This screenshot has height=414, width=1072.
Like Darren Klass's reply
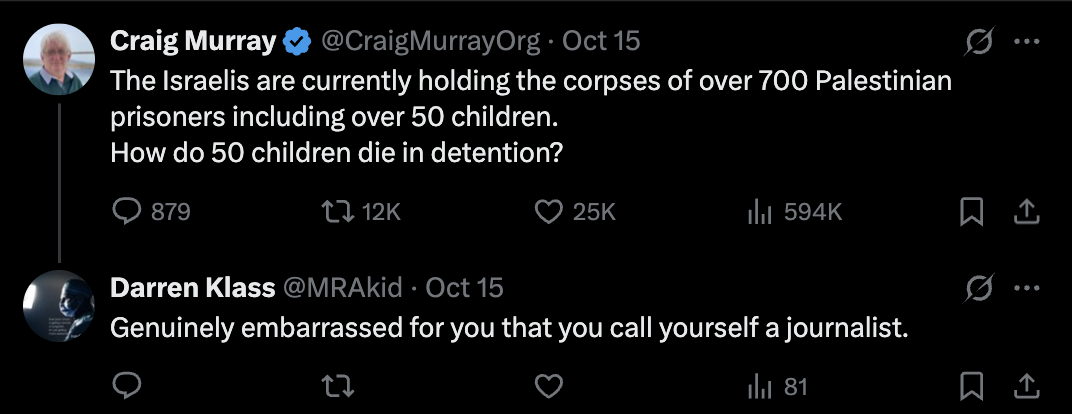tap(547, 387)
